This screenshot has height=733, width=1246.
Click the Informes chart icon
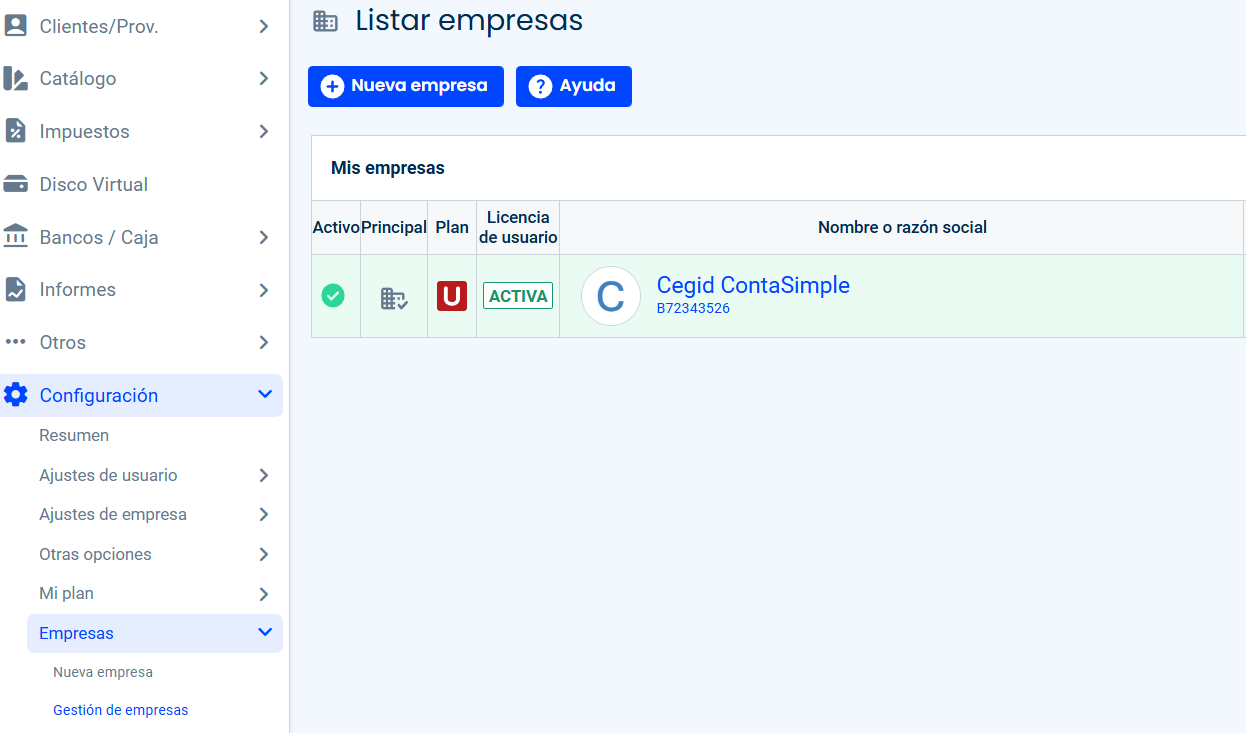point(15,290)
